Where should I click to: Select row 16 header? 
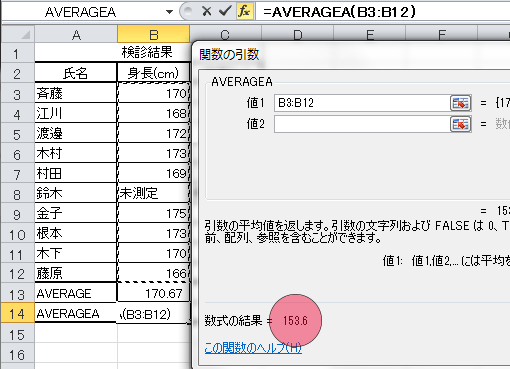click(18, 354)
